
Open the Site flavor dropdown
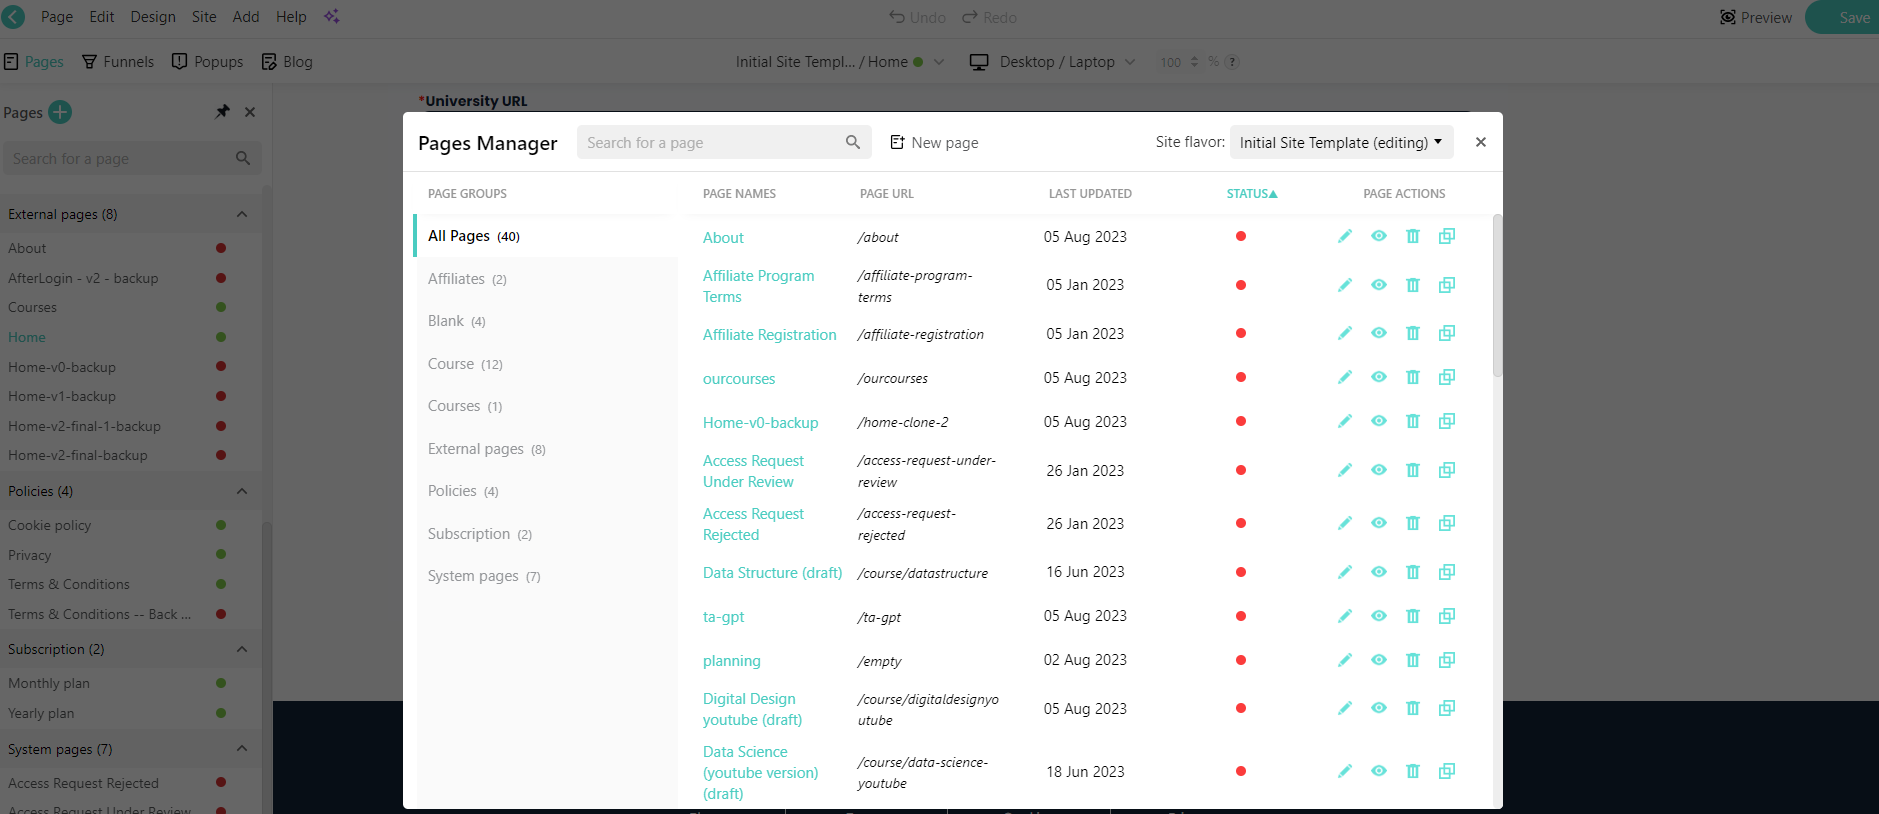[x=1341, y=142]
